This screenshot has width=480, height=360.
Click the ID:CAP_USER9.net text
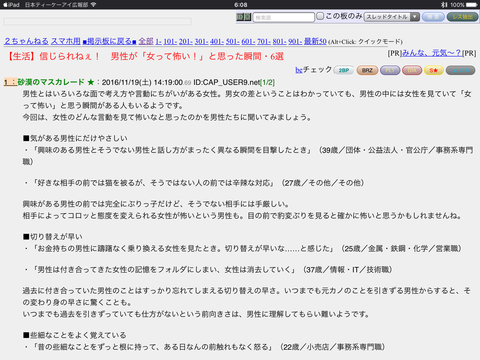click(227, 82)
